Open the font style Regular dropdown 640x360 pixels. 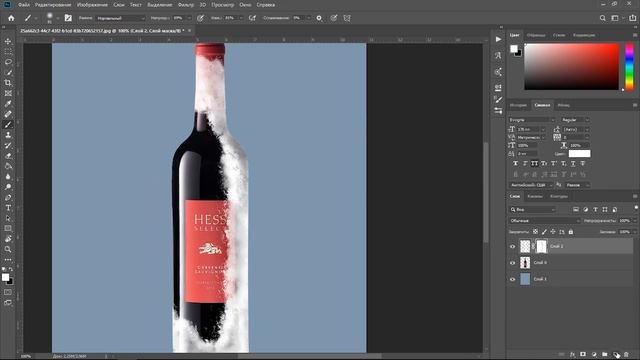(x=575, y=120)
